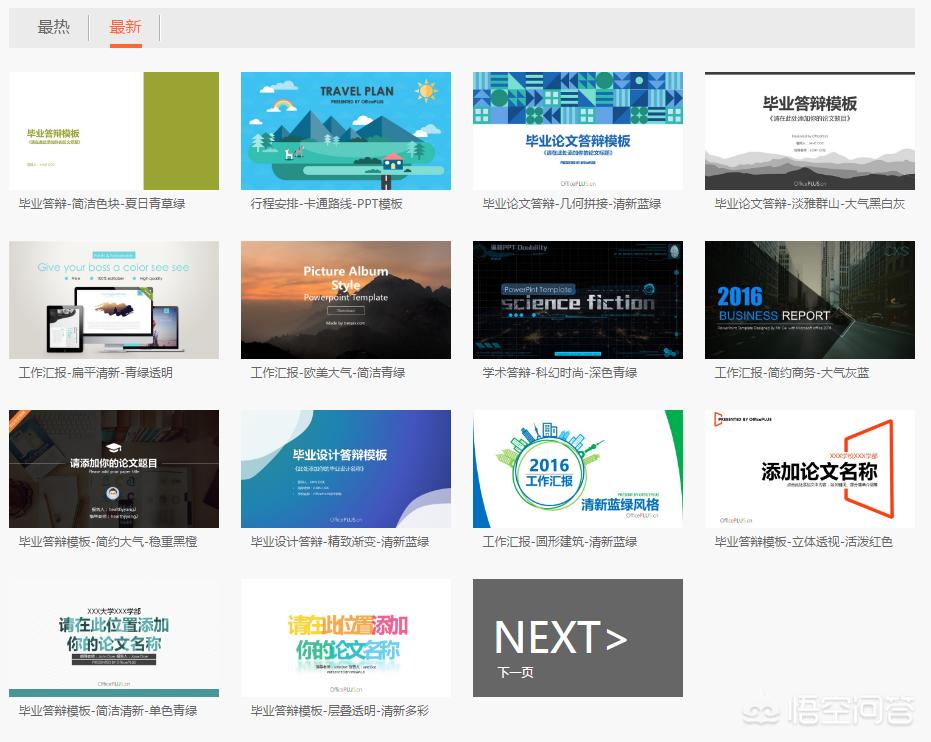Open link 工作汇报-圆形建筑-清新蓝绿

[560, 542]
